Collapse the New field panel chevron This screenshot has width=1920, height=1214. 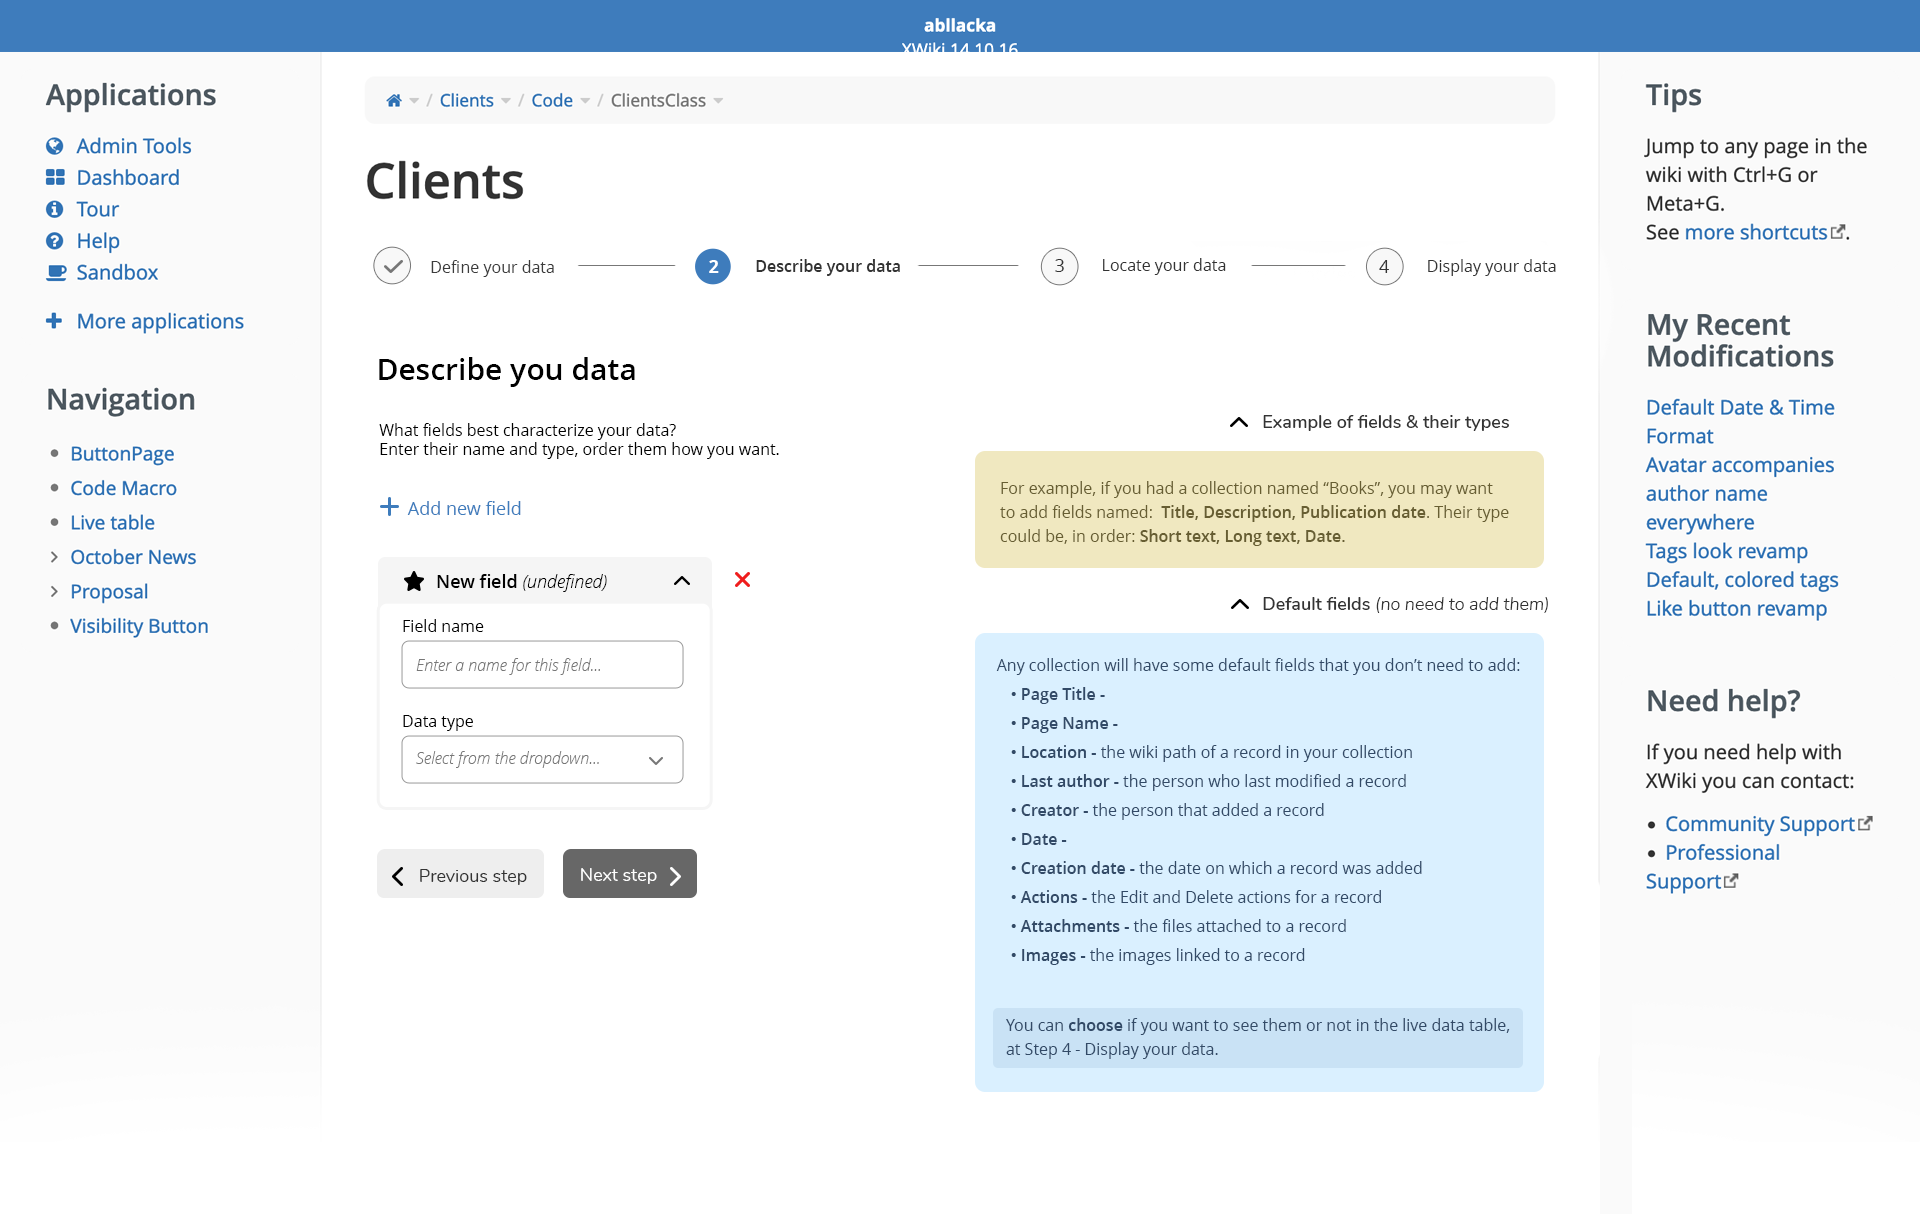click(682, 581)
